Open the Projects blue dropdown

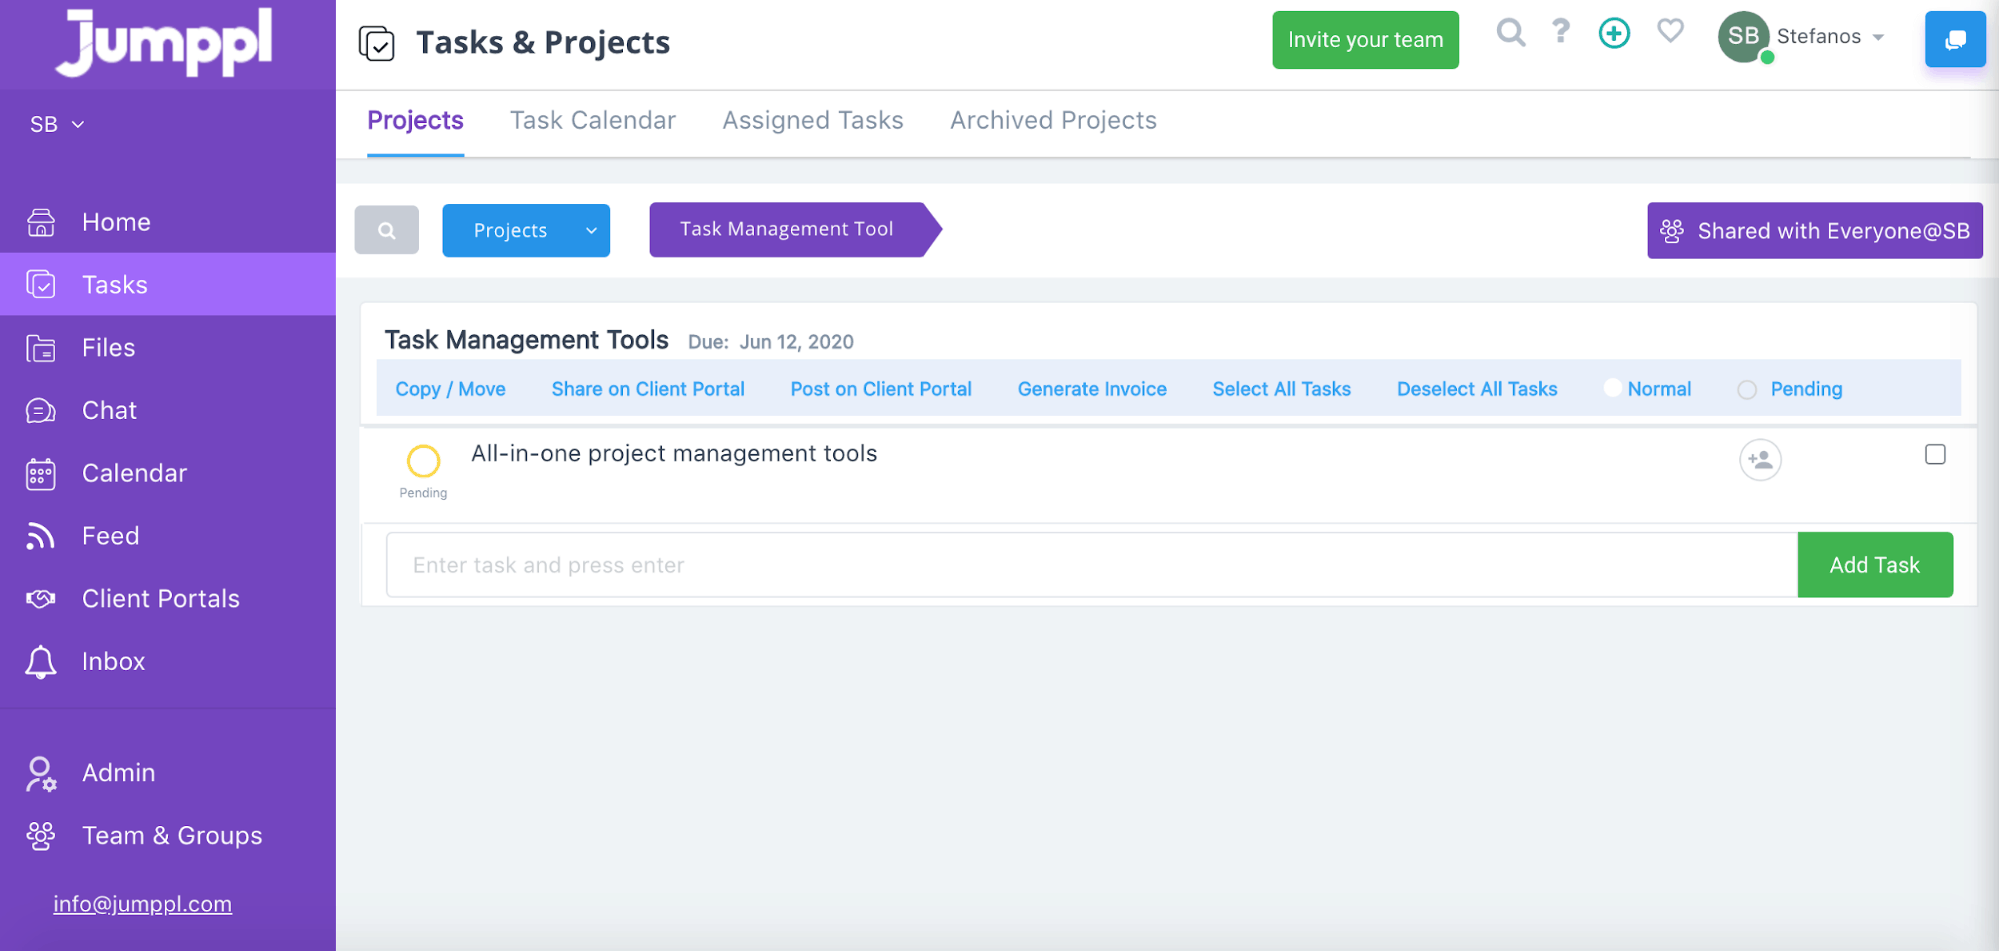(526, 230)
